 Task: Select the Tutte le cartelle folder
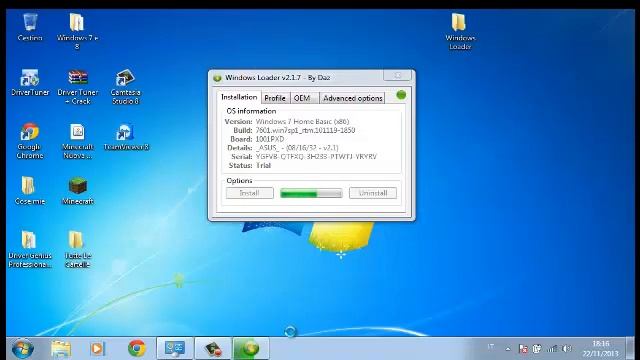(78, 249)
